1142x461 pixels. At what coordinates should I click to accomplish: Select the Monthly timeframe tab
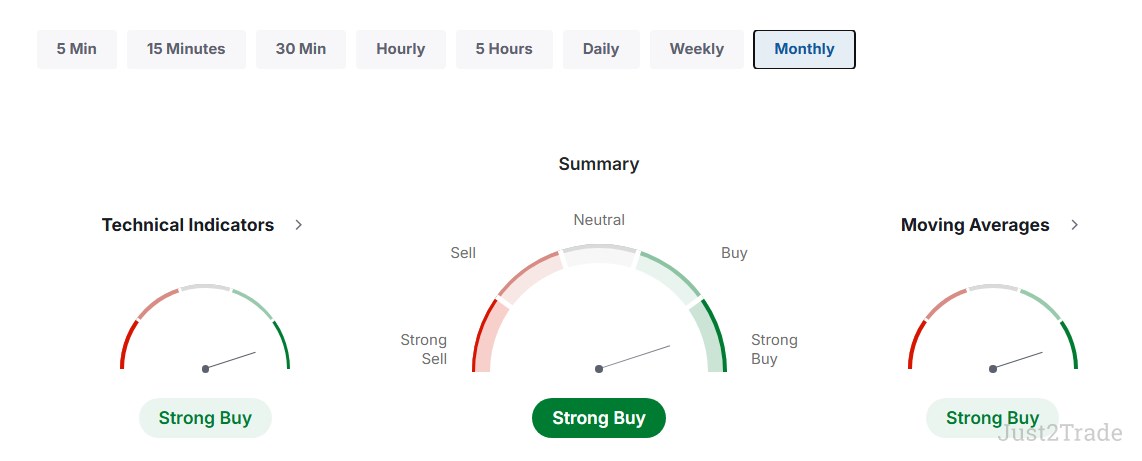tap(804, 49)
